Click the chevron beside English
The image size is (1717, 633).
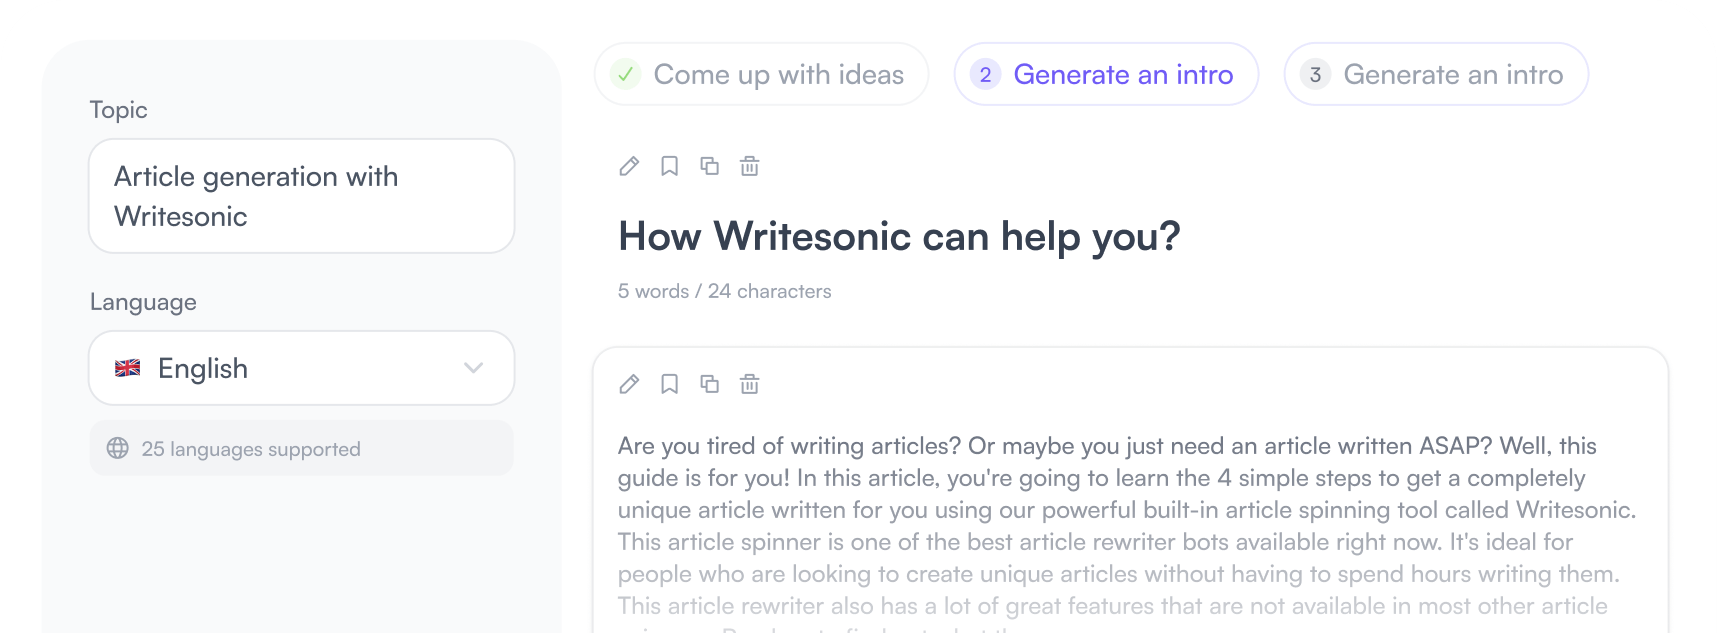point(473,368)
